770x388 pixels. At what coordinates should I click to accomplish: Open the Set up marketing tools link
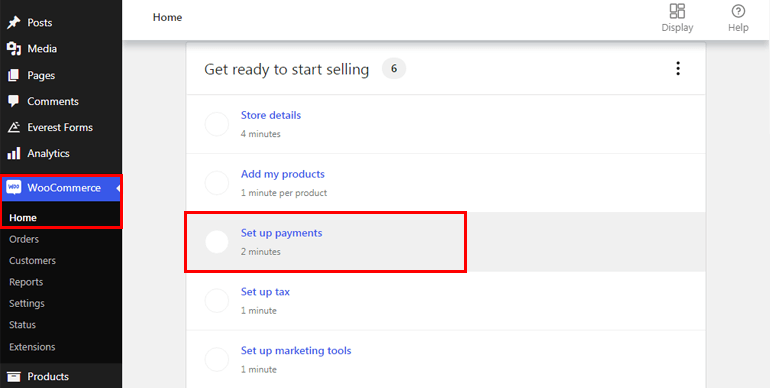(x=296, y=351)
